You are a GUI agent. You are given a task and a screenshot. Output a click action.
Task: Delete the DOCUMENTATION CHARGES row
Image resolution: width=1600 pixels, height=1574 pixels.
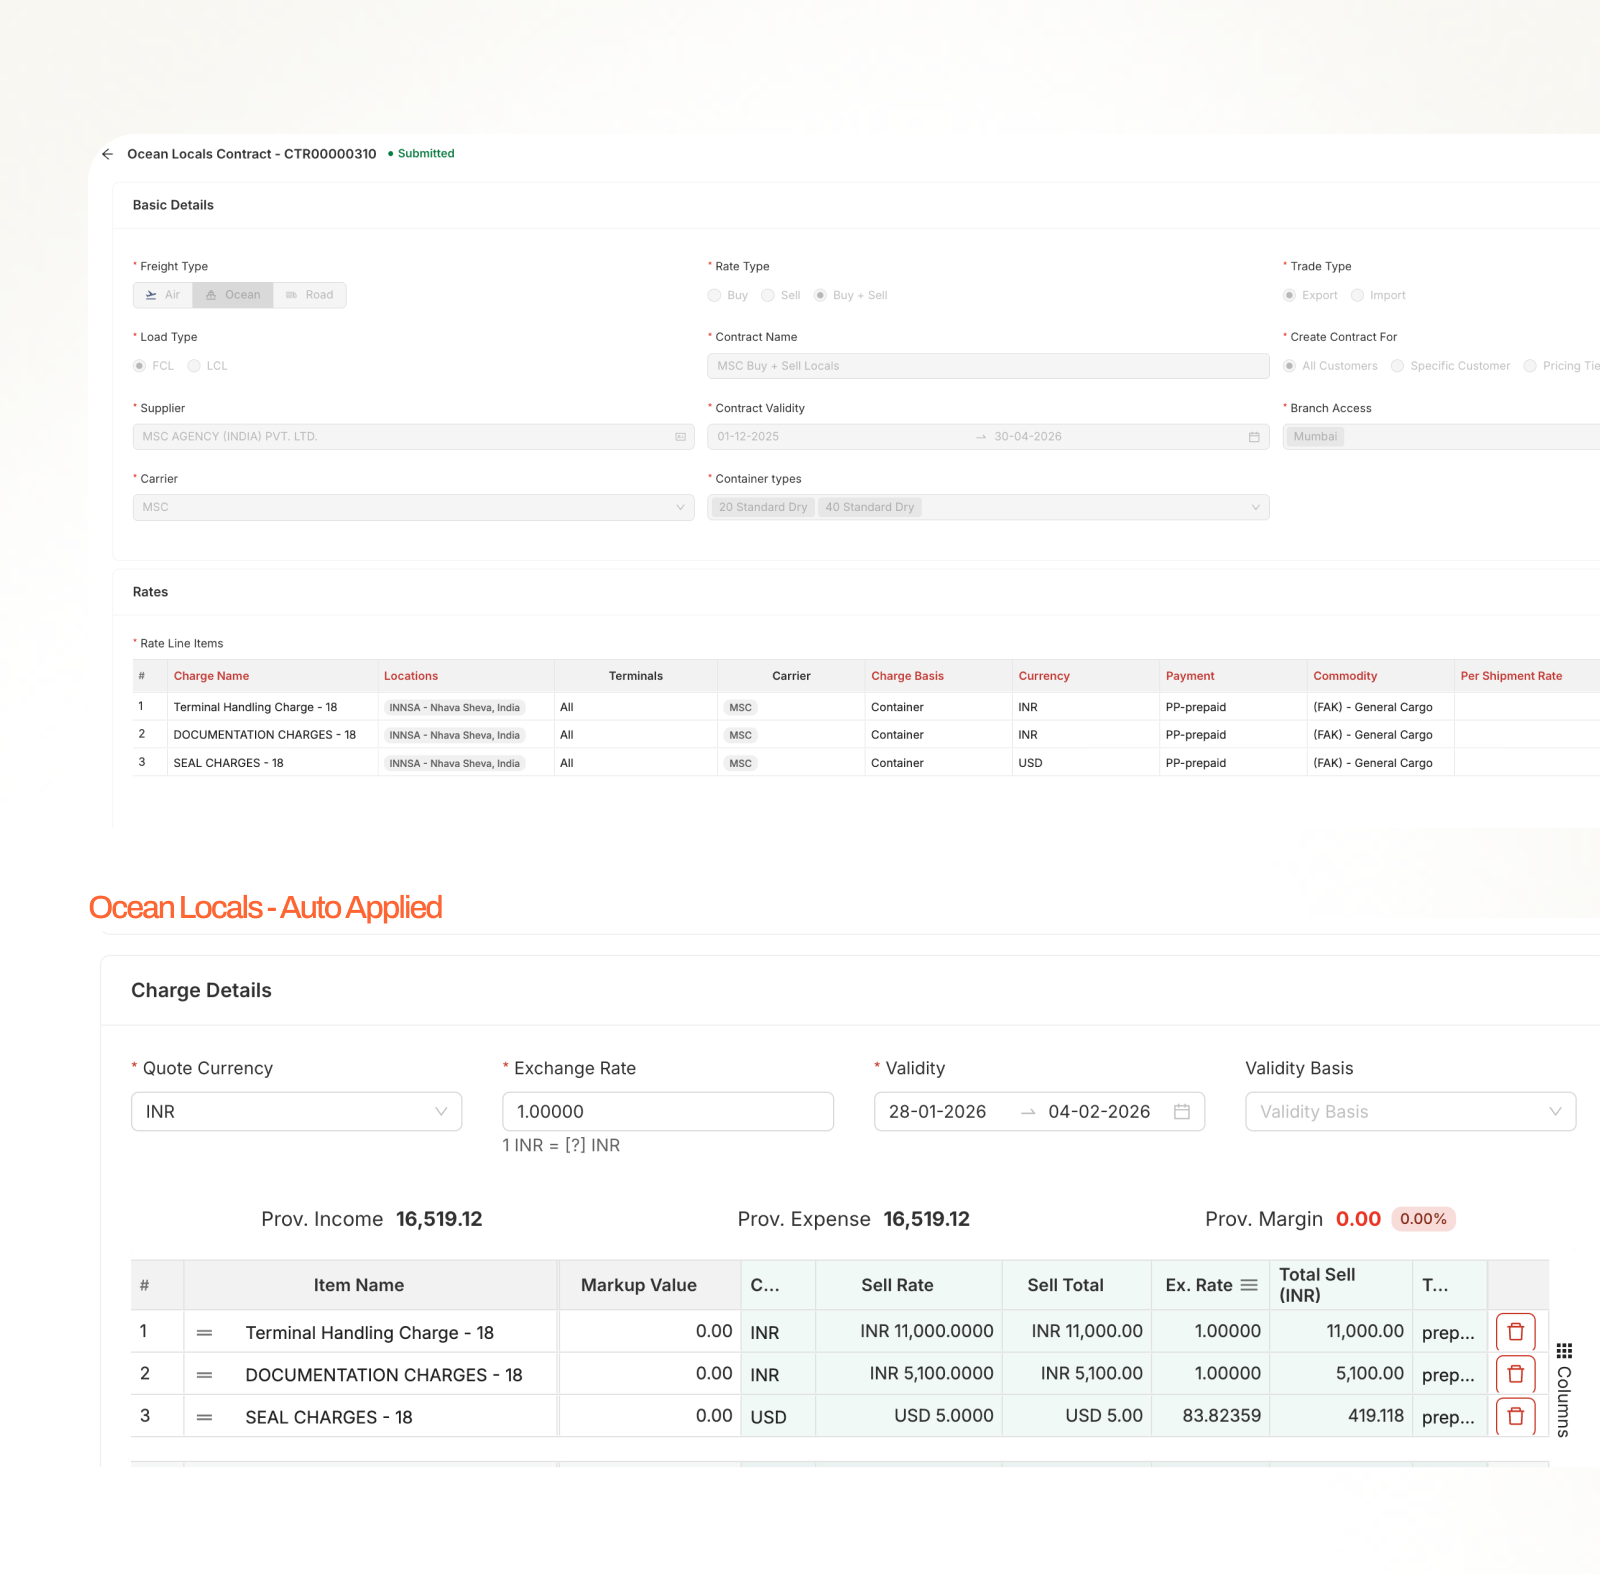click(x=1515, y=1374)
